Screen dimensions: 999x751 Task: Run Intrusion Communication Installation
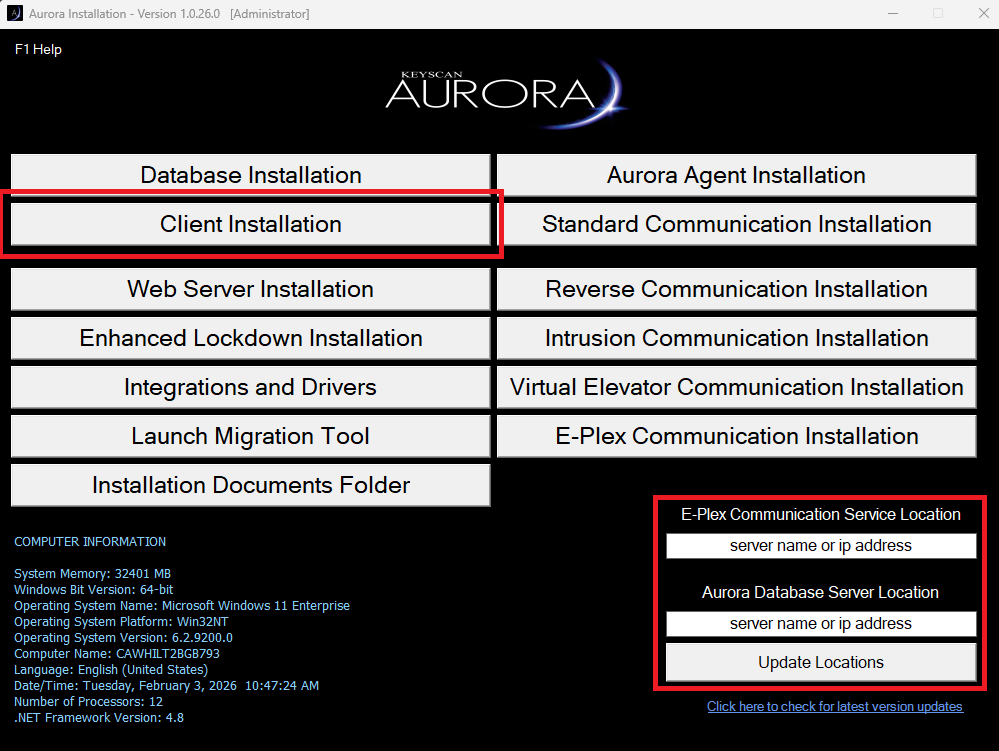click(736, 338)
